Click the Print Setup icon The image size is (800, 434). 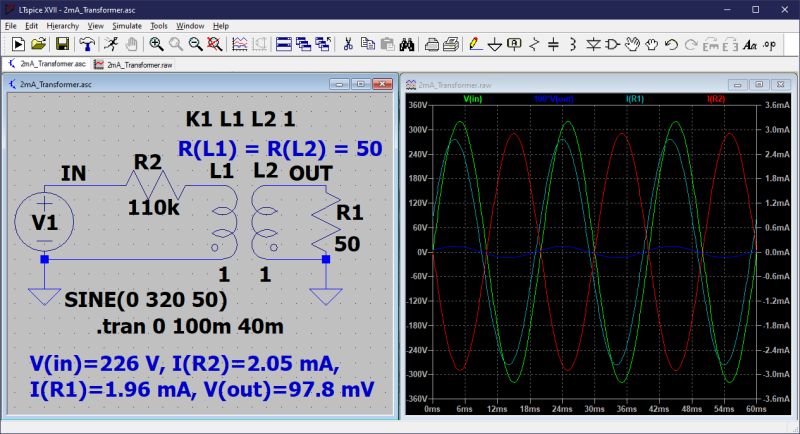tap(432, 44)
